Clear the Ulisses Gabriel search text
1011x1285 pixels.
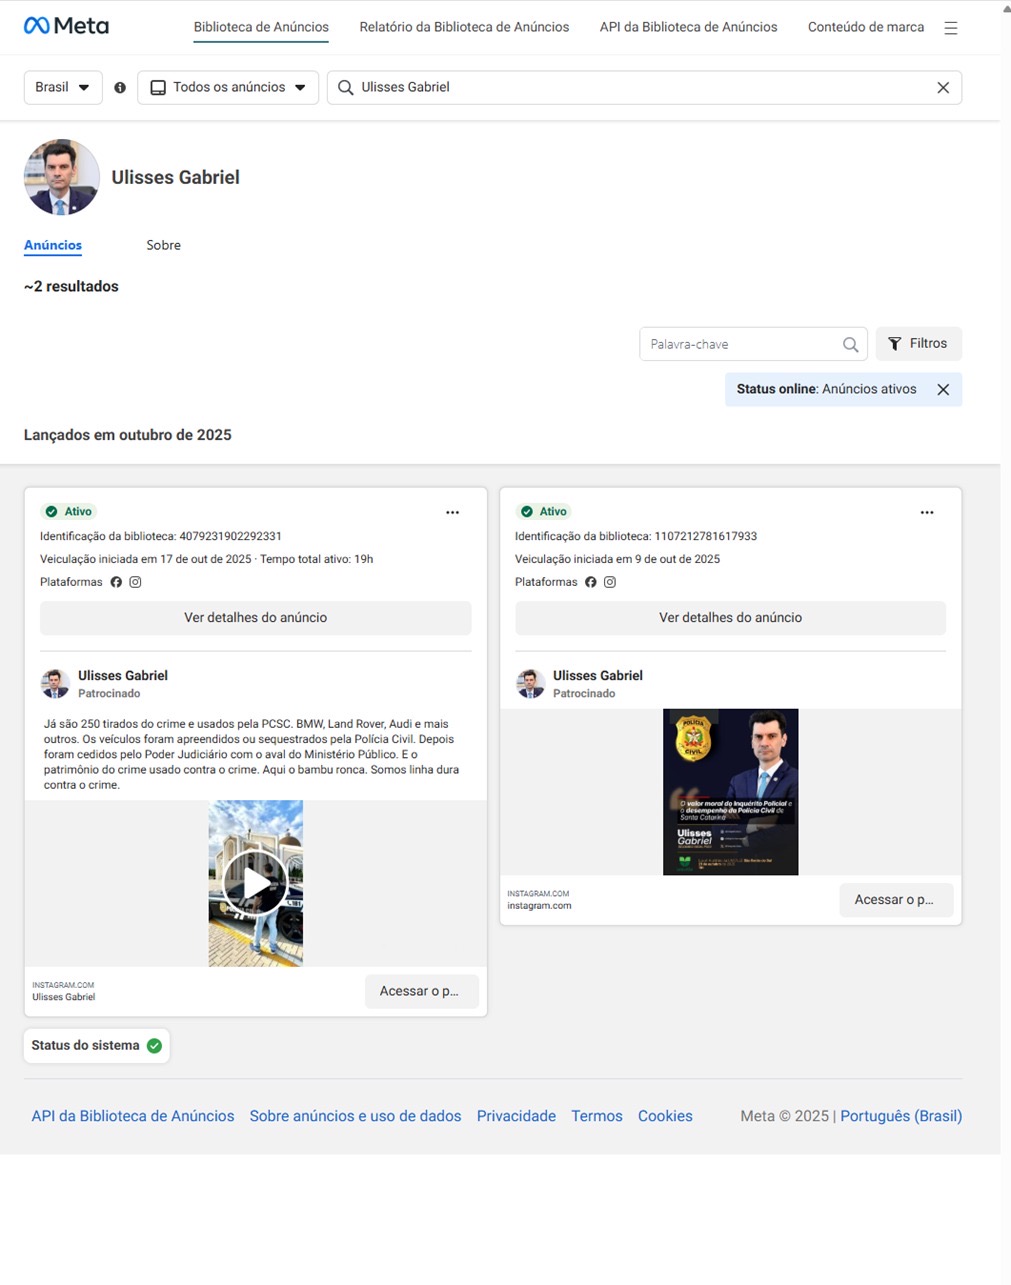point(943,88)
